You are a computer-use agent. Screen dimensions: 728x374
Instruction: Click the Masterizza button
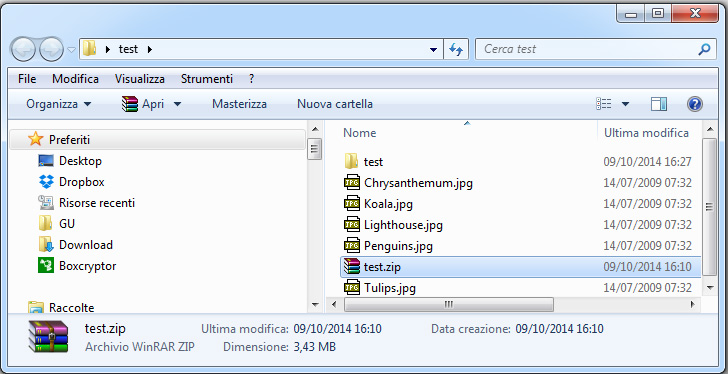(x=239, y=104)
